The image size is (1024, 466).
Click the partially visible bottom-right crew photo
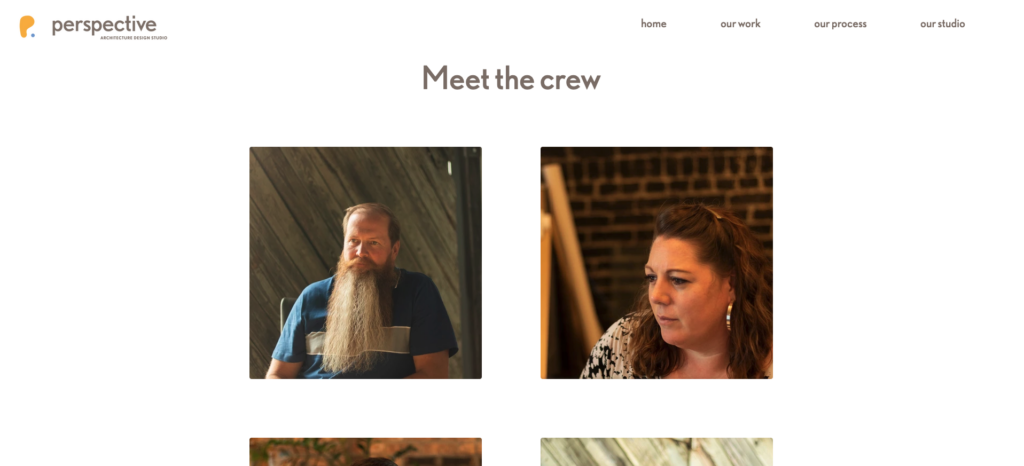click(x=656, y=452)
